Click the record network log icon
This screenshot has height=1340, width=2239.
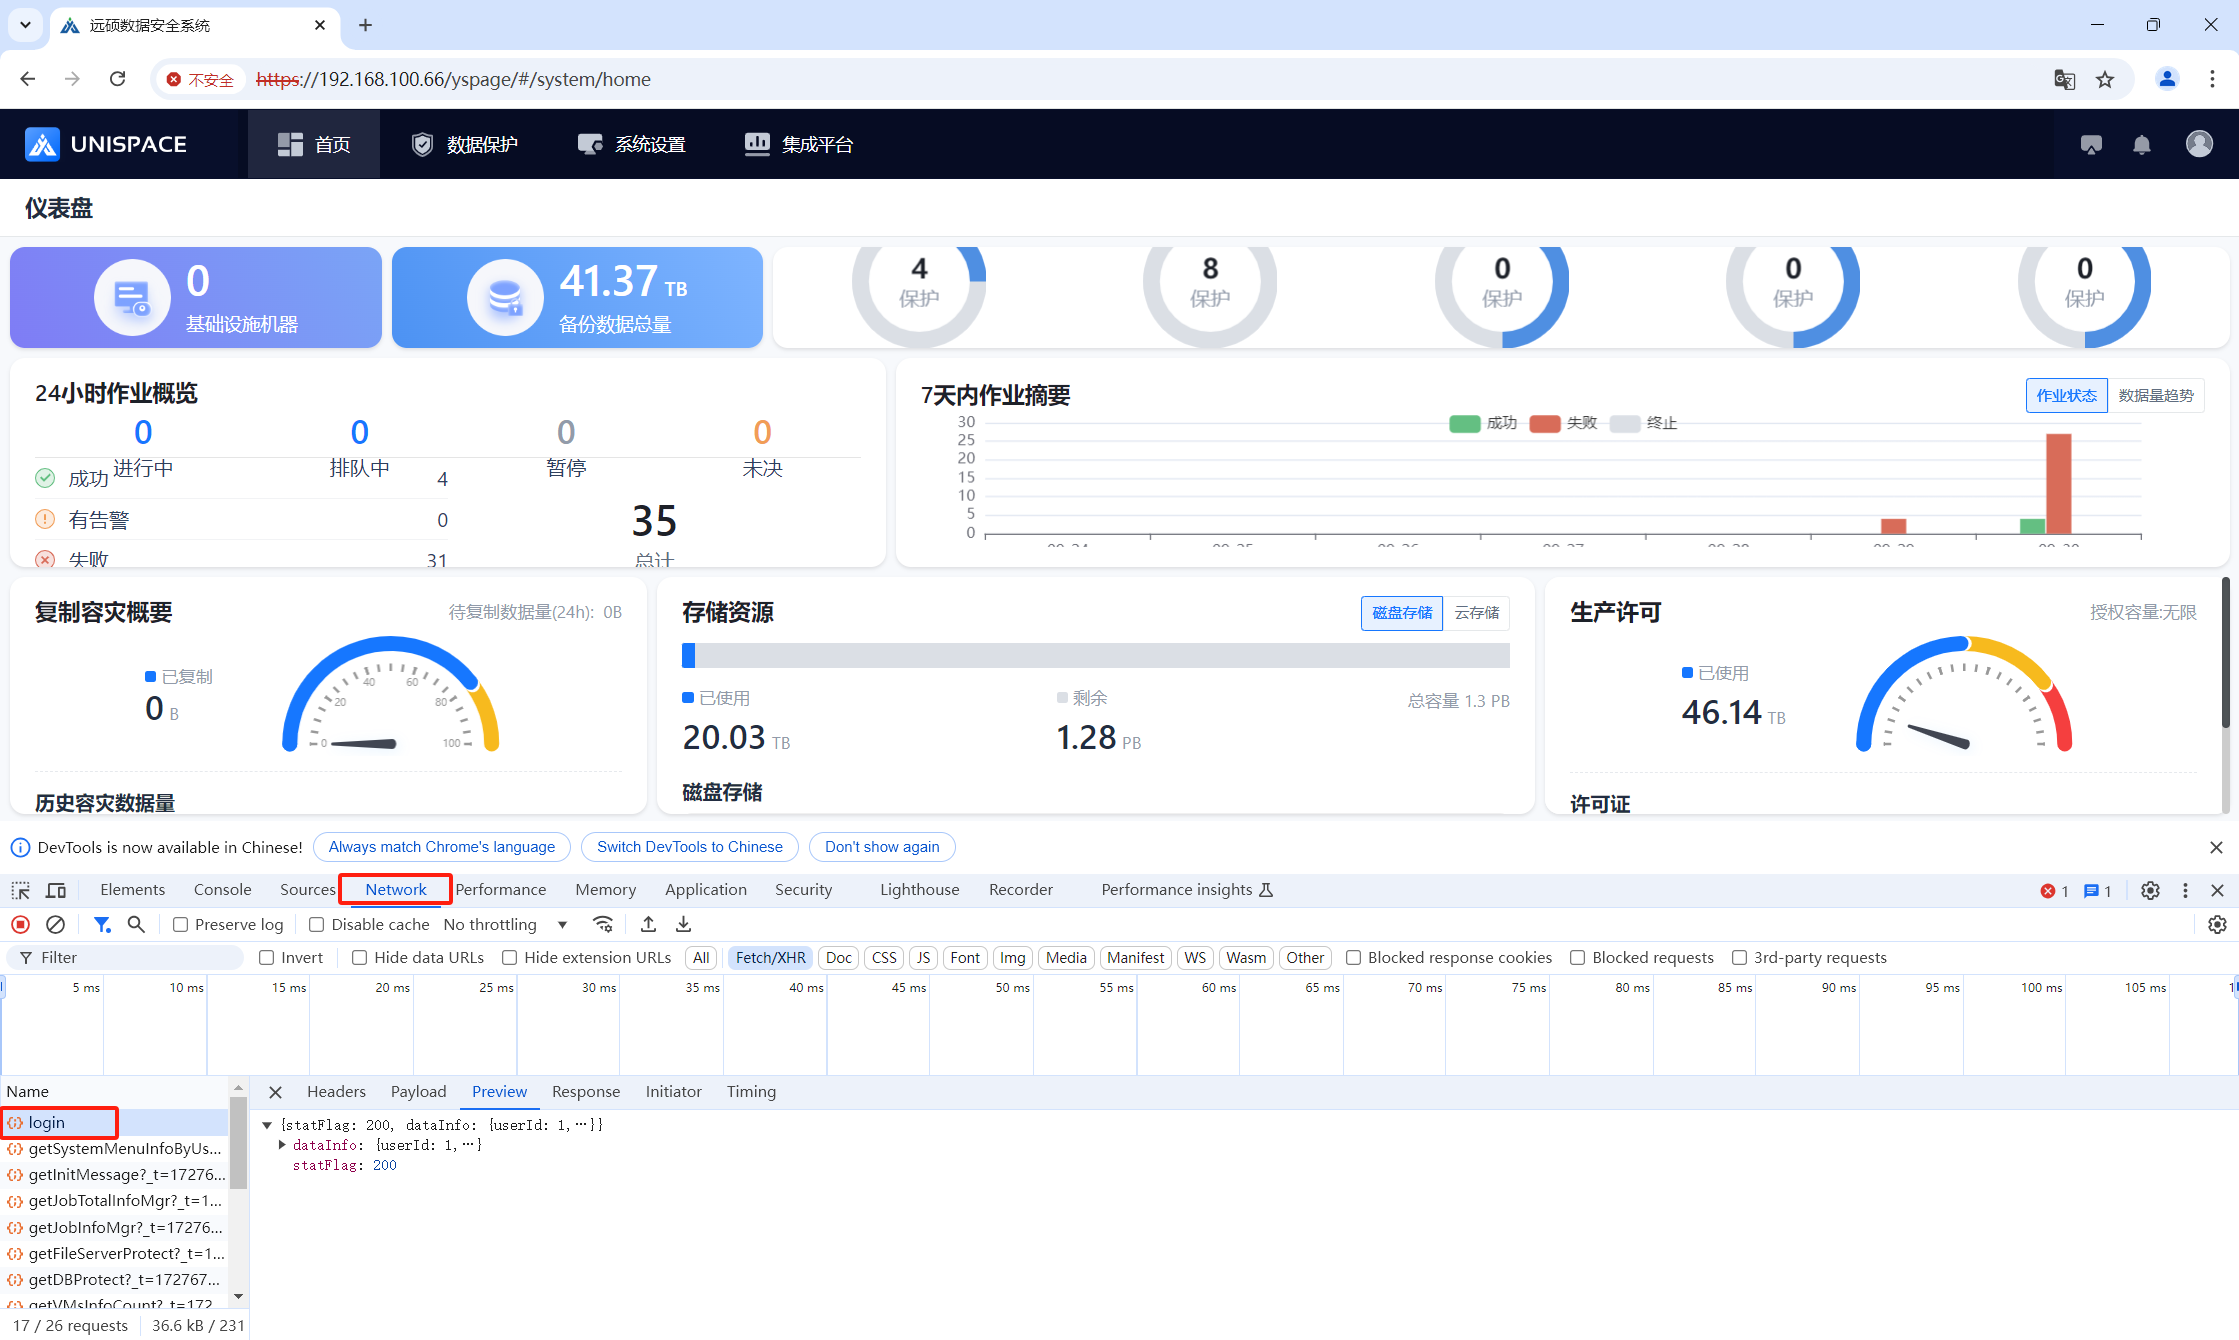pos(20,925)
